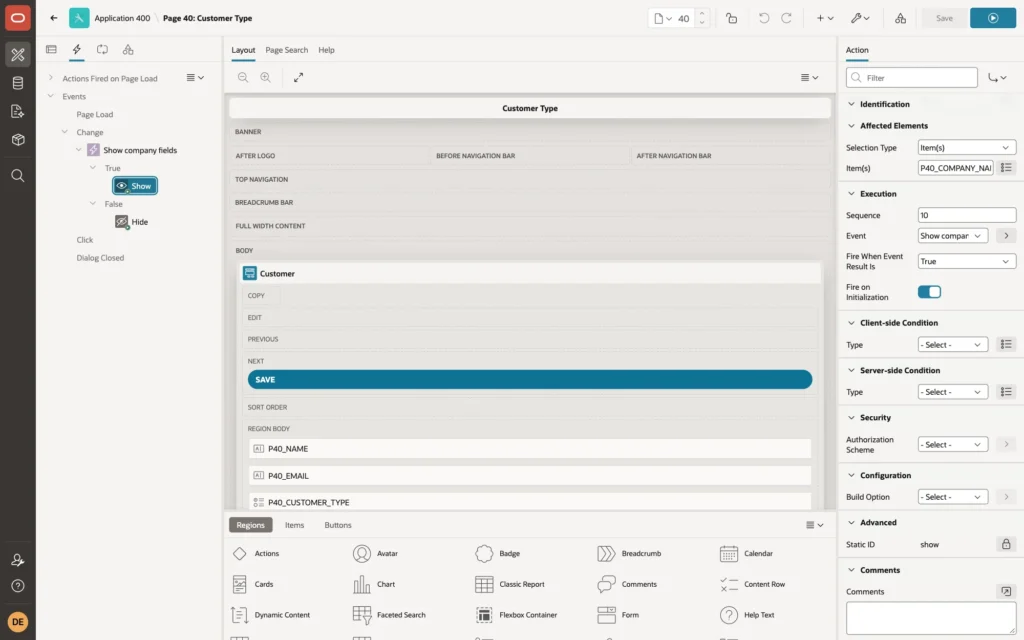Open the Comments editor popup icon
Screen dimensions: 1024x640
click(1006, 591)
